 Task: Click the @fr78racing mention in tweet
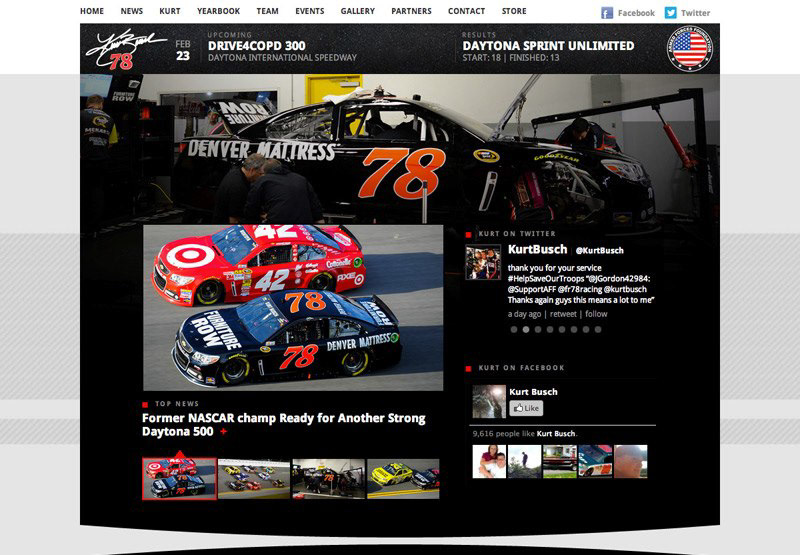[580, 289]
